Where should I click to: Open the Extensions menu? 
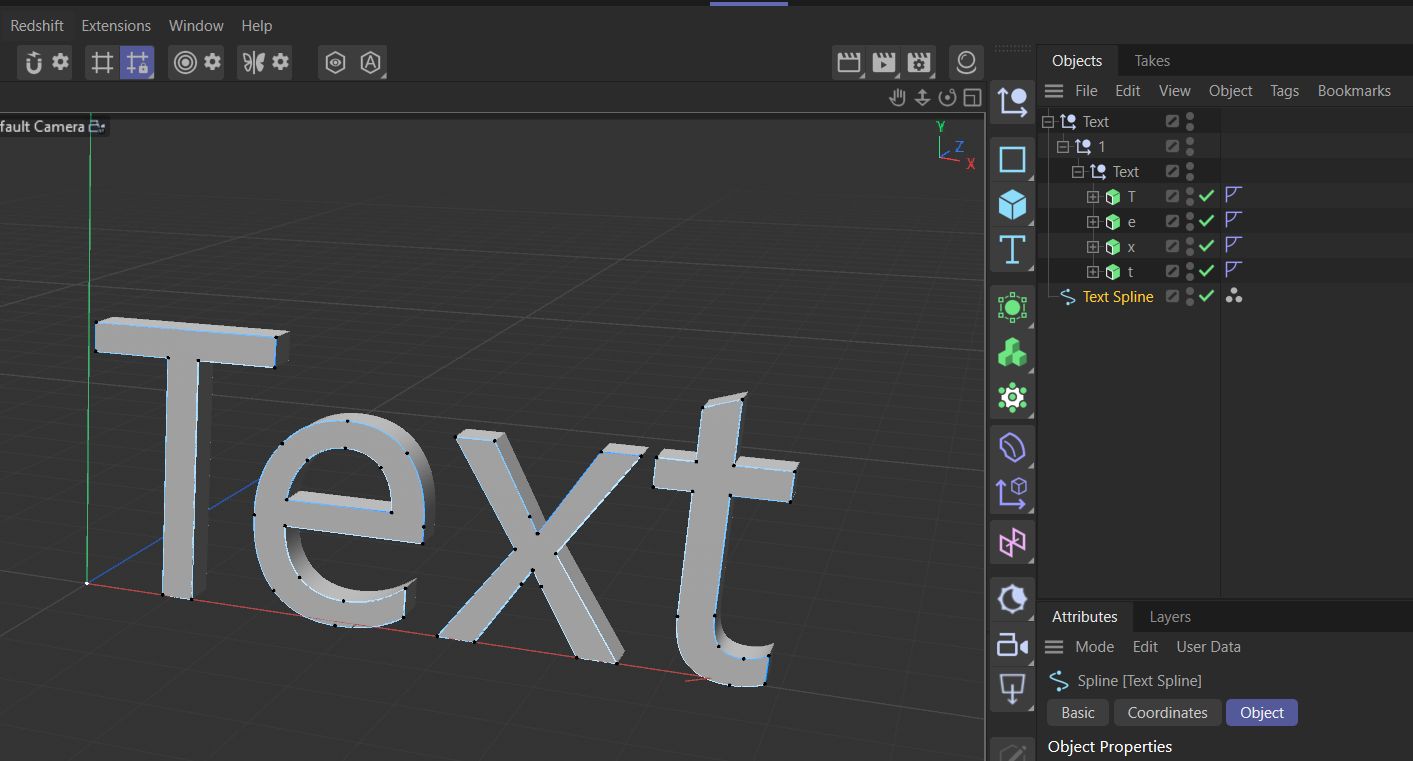[x=116, y=26]
